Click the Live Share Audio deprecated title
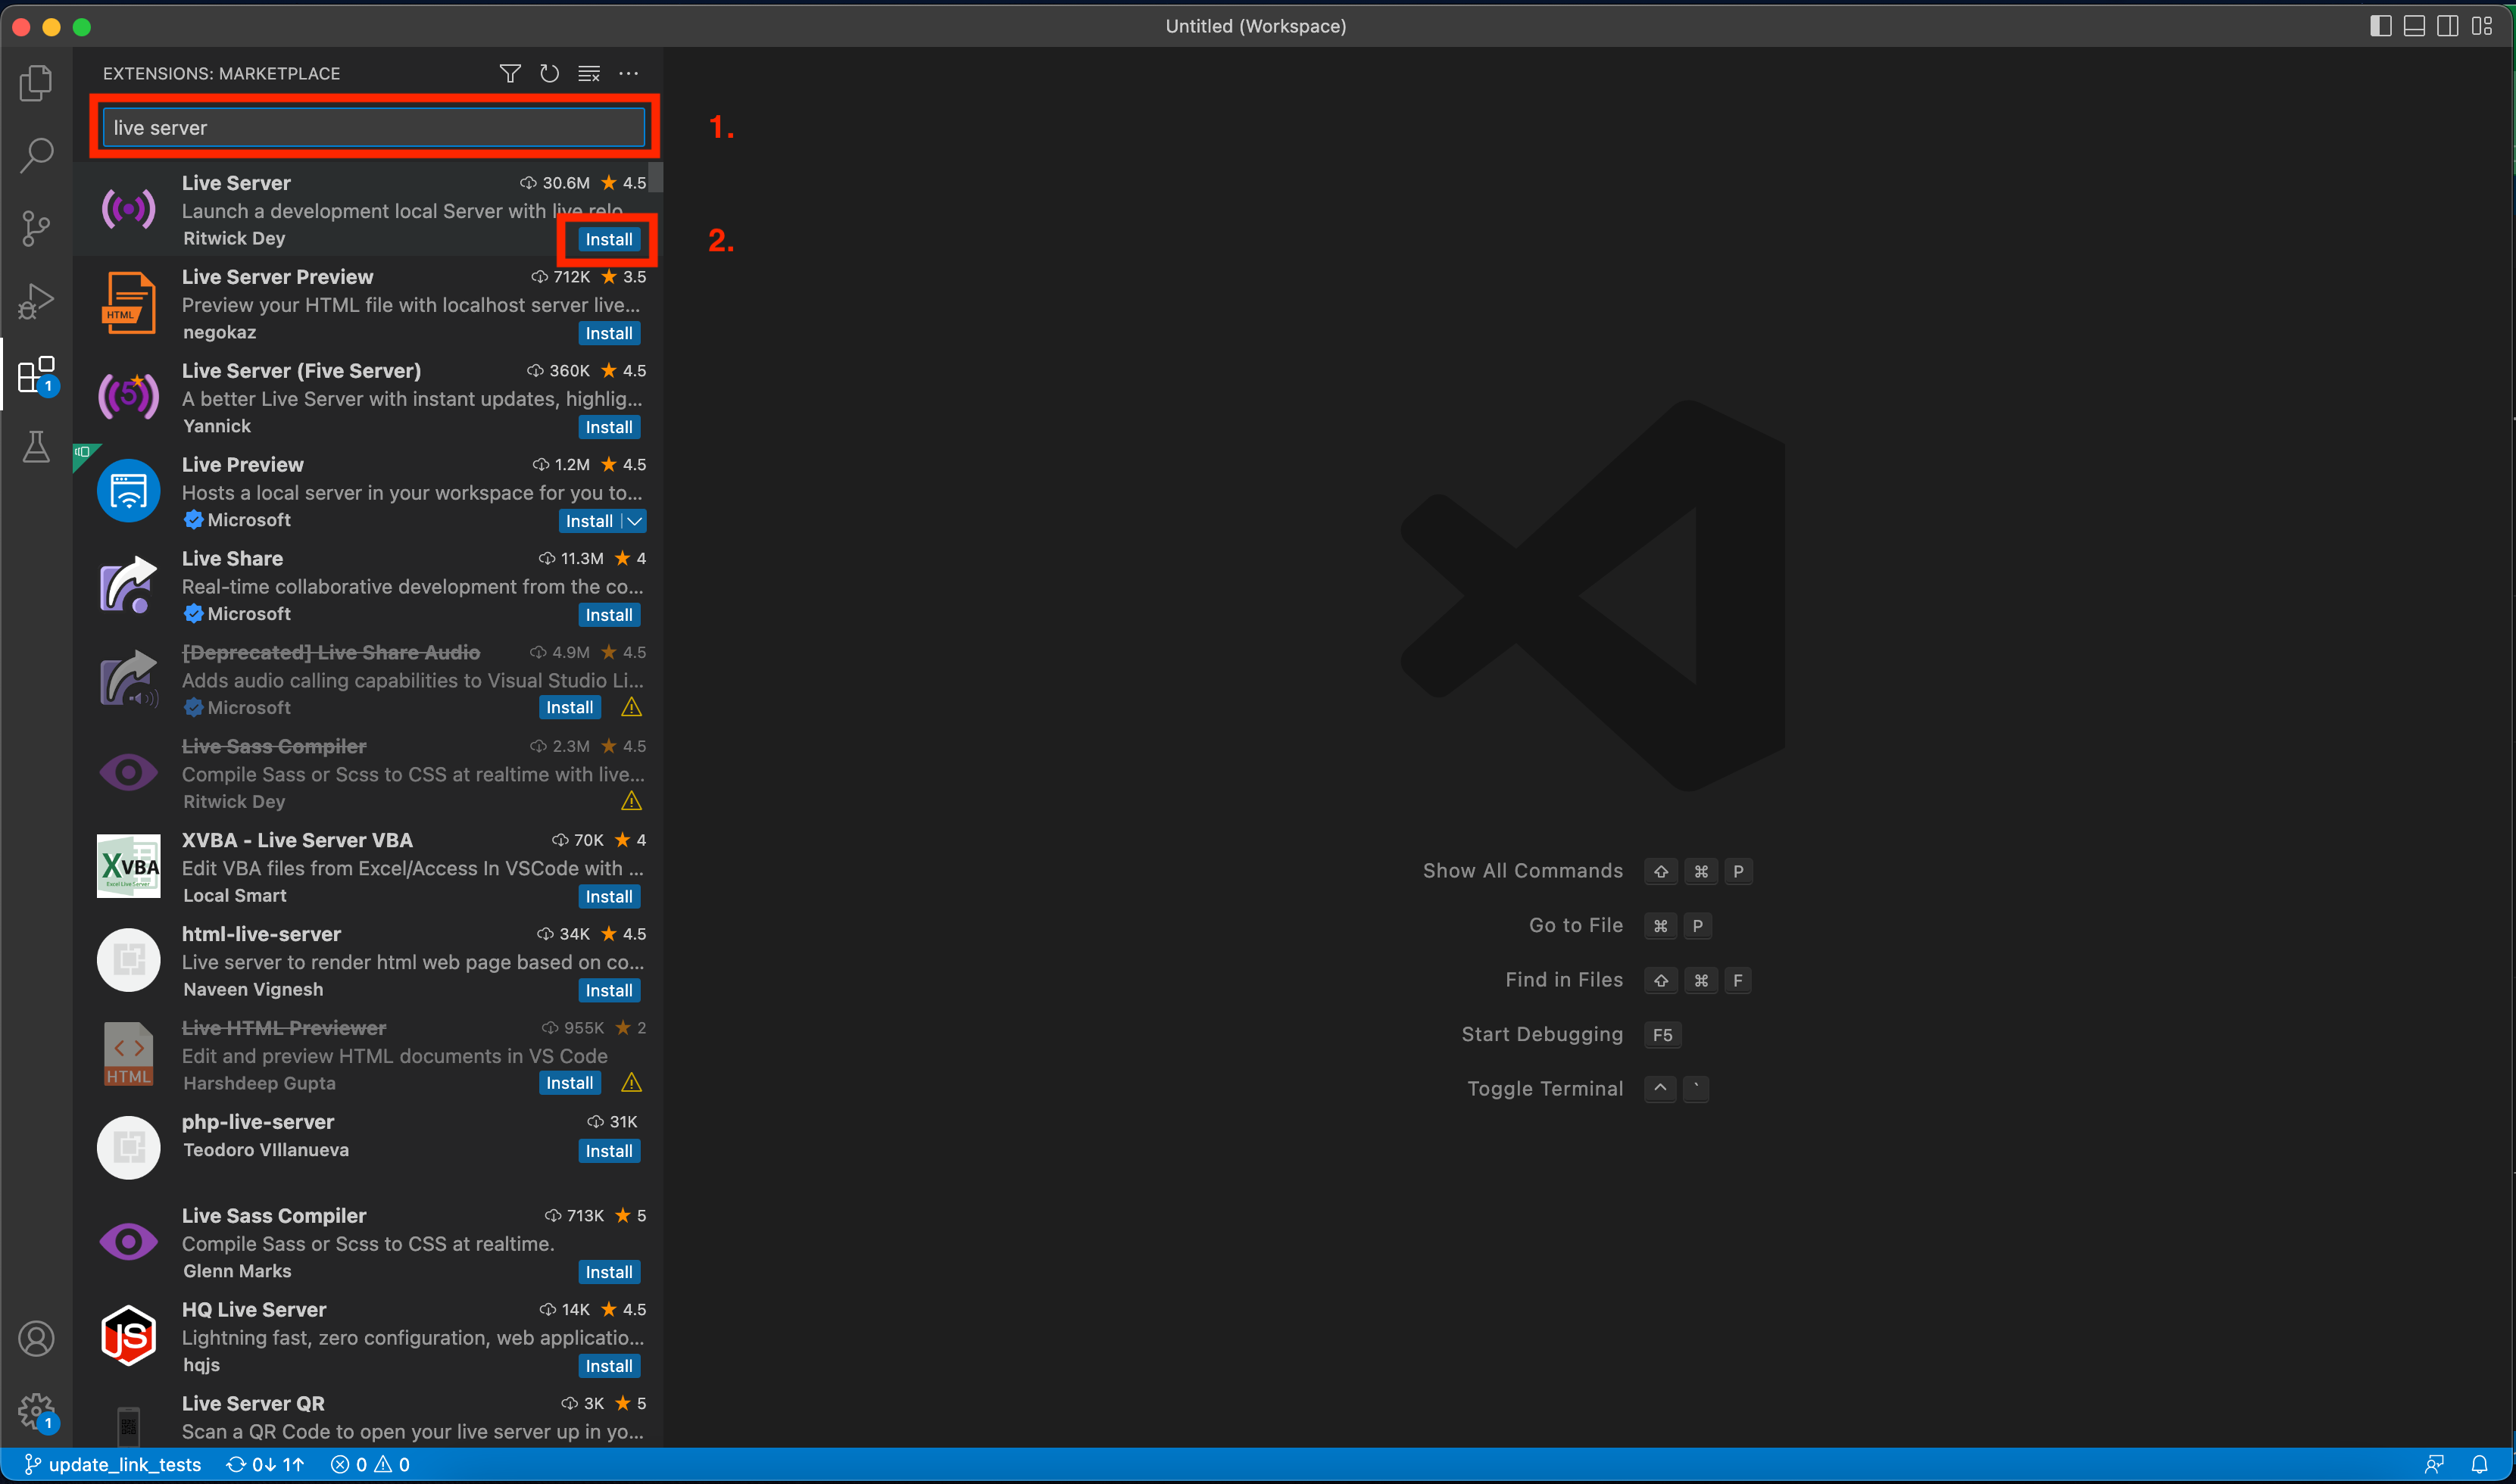Screen dimensions: 2516x1484 pyautogui.click(x=331, y=653)
